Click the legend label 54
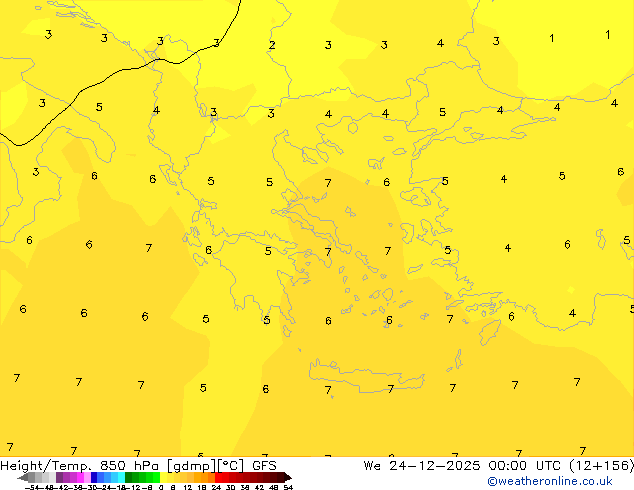The height and width of the screenshot is (490, 634). [288, 488]
